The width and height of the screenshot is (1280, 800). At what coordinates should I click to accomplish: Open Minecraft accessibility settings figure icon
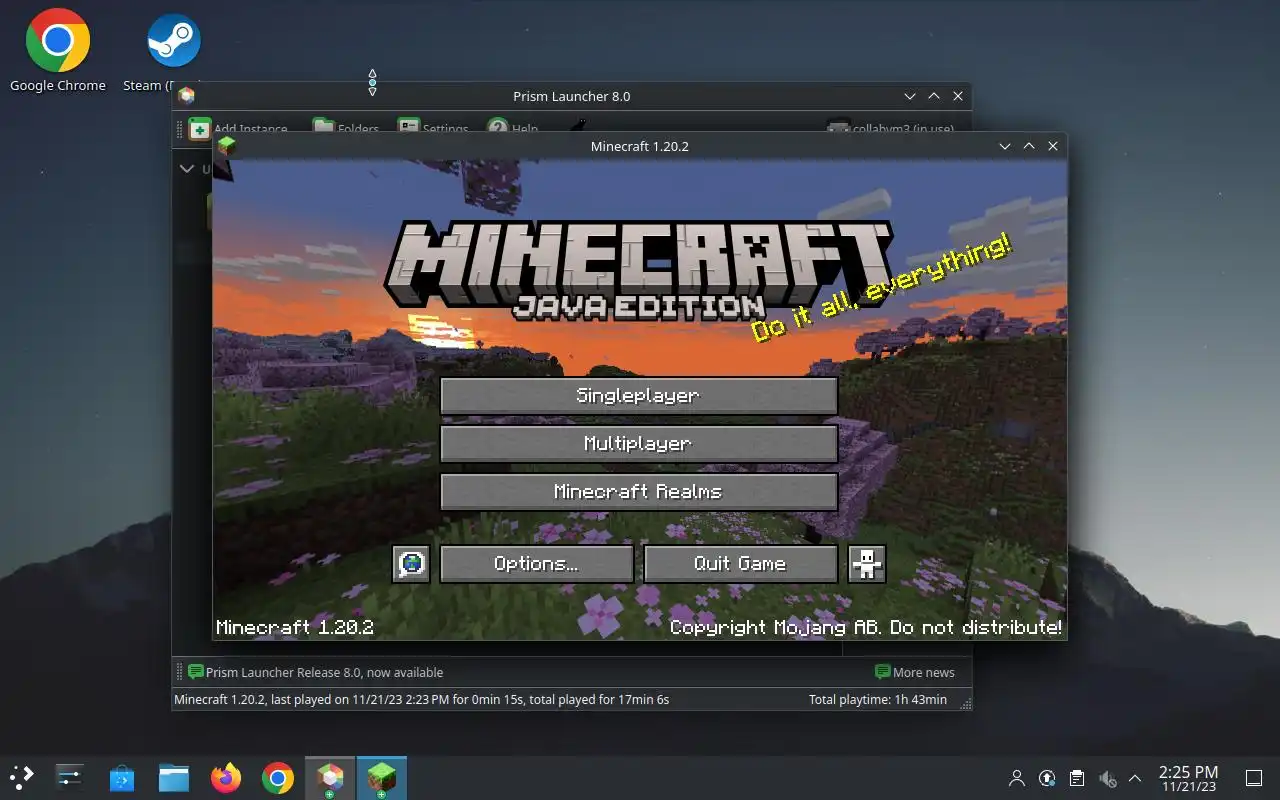pos(867,564)
